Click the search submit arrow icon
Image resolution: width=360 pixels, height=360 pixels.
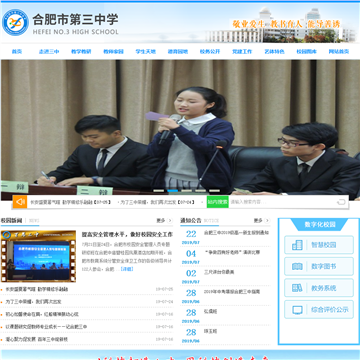click(x=341, y=202)
